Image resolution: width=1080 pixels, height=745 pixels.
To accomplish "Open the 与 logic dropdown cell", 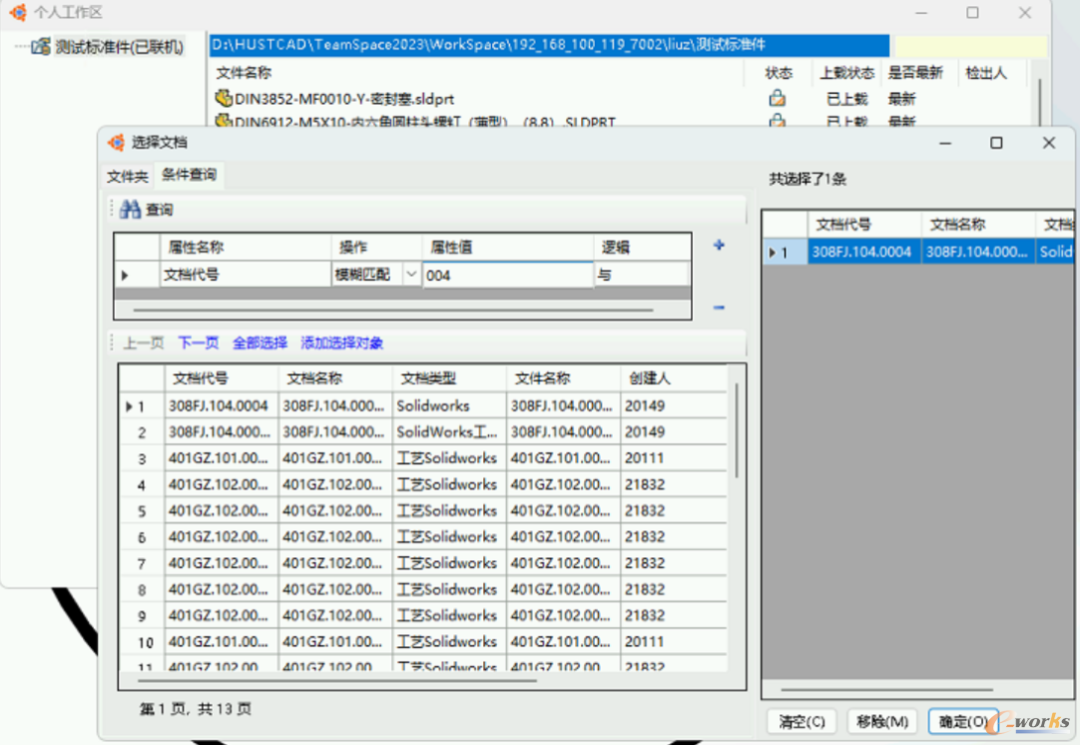I will pyautogui.click(x=640, y=274).
